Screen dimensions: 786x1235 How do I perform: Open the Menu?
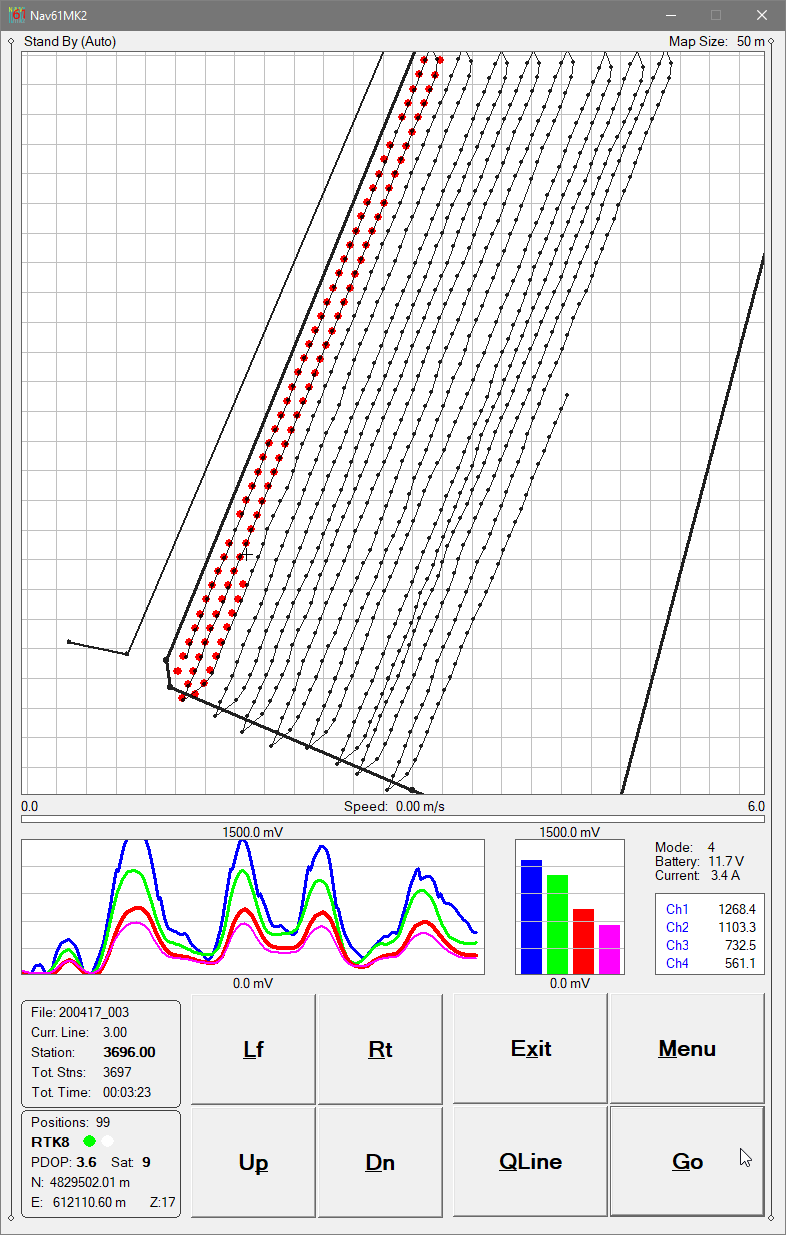click(x=687, y=1049)
